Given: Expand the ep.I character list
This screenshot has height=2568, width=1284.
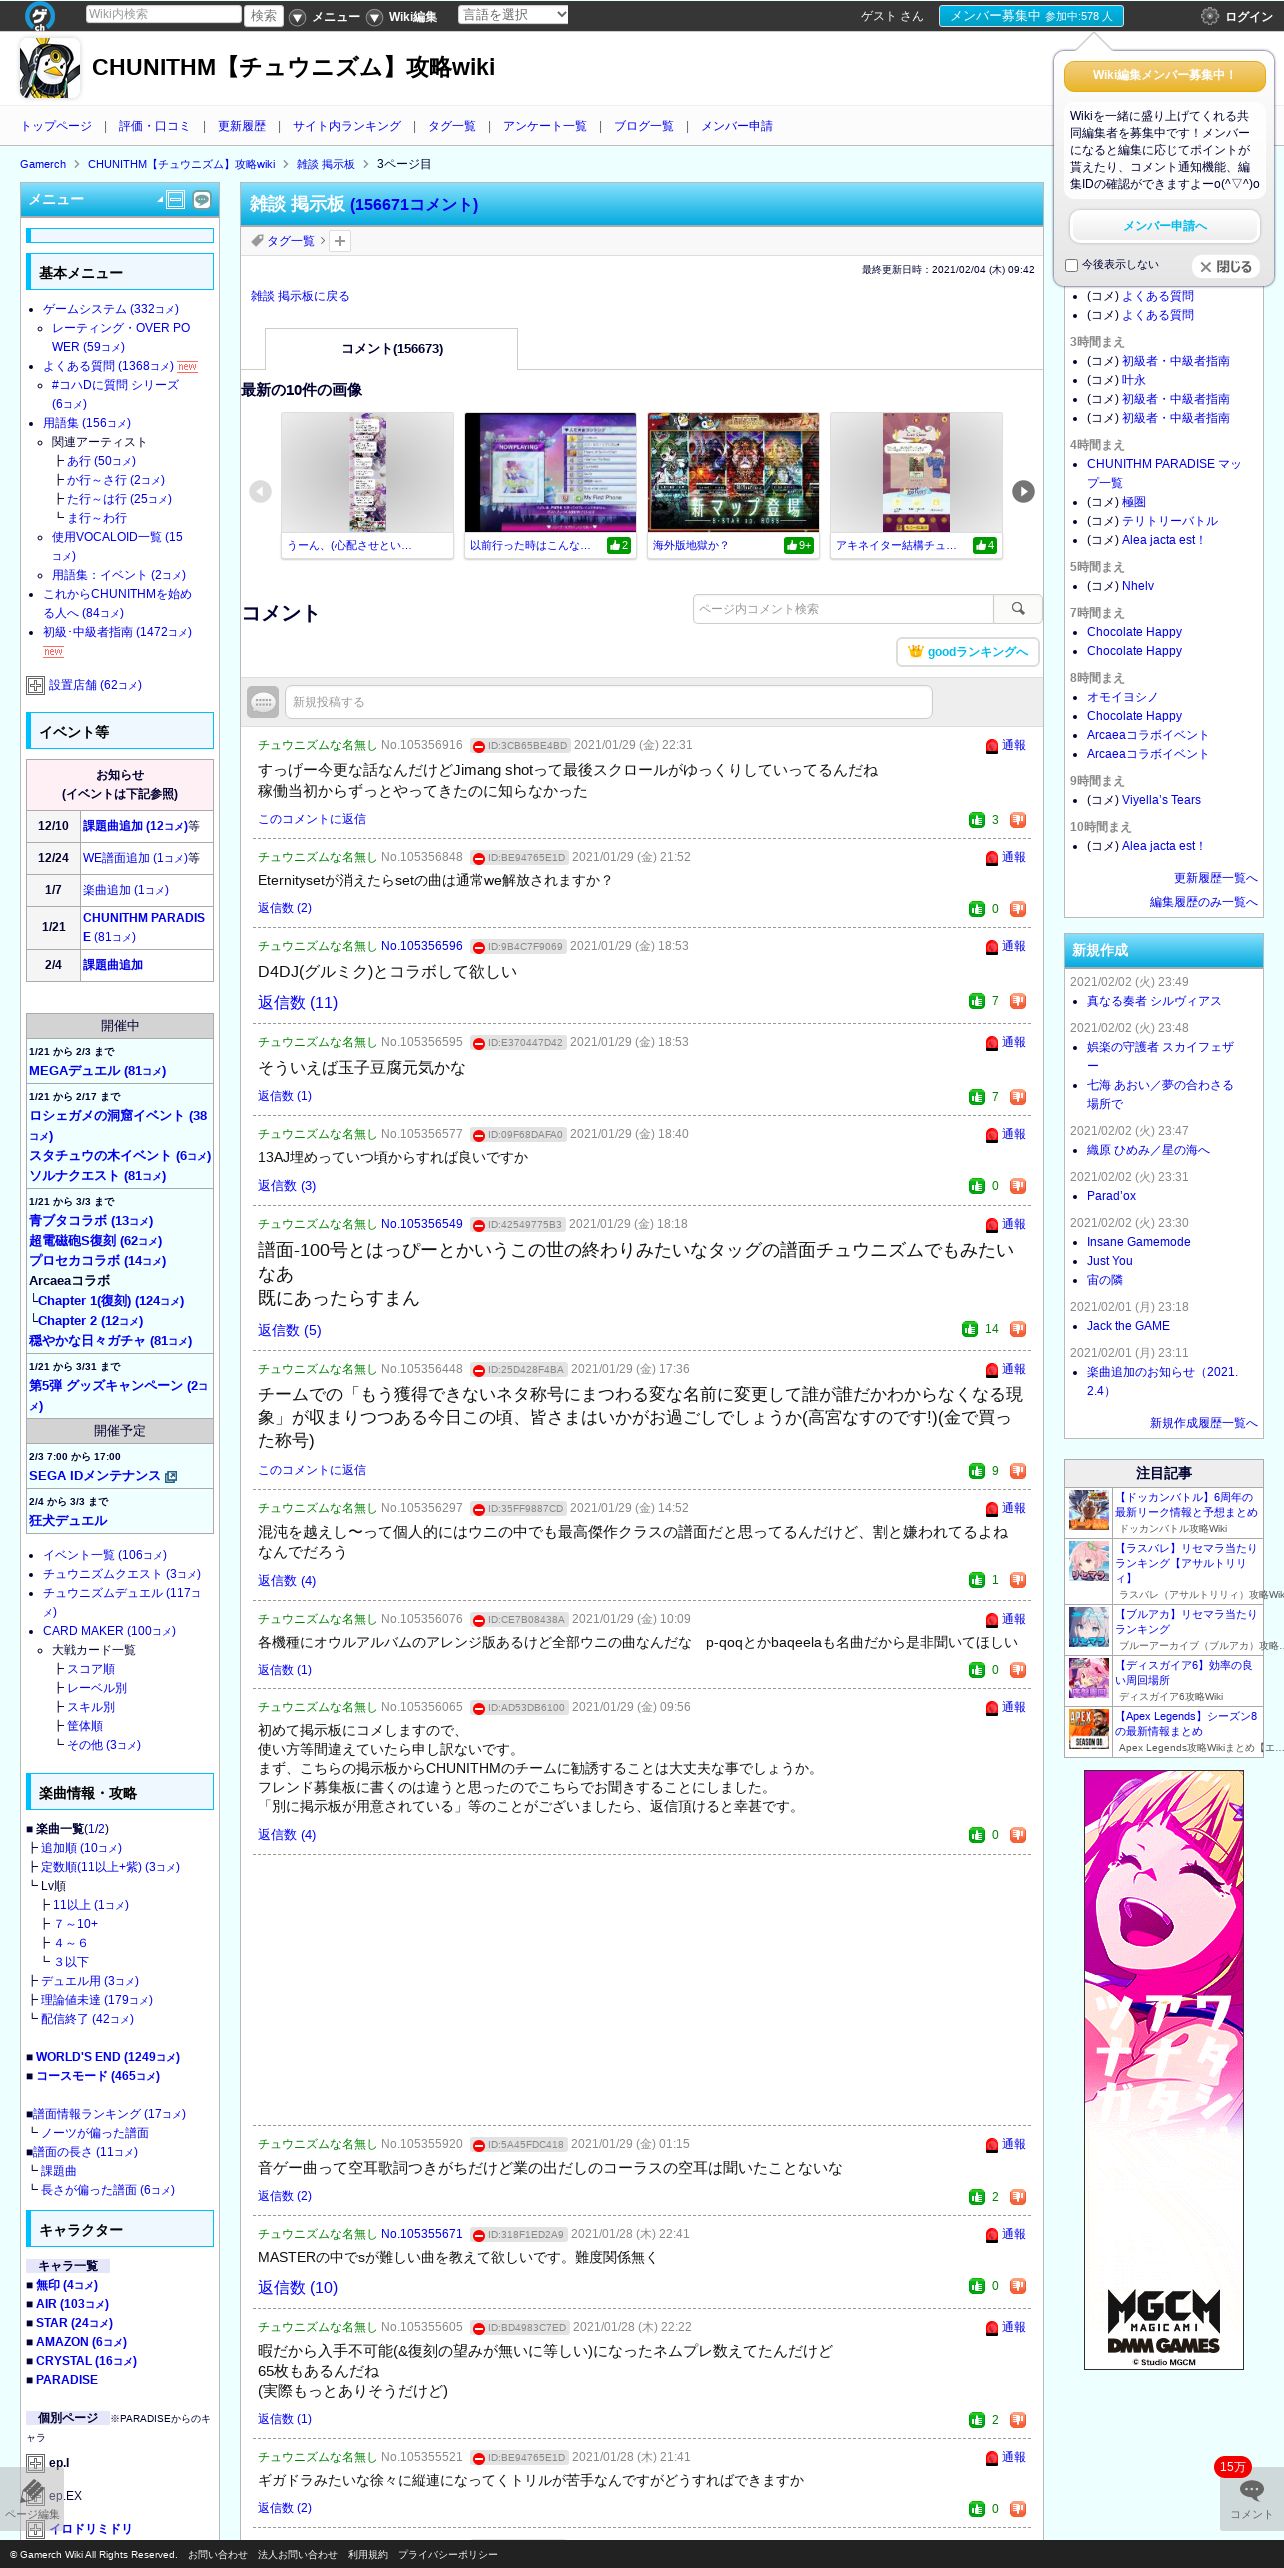Looking at the screenshot, I should 35,2463.
